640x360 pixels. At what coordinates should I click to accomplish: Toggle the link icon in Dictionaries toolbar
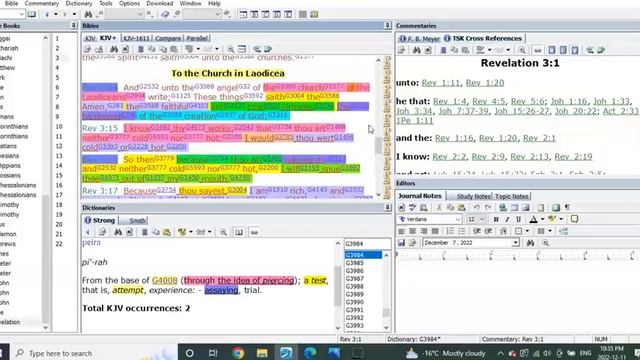click(254, 232)
